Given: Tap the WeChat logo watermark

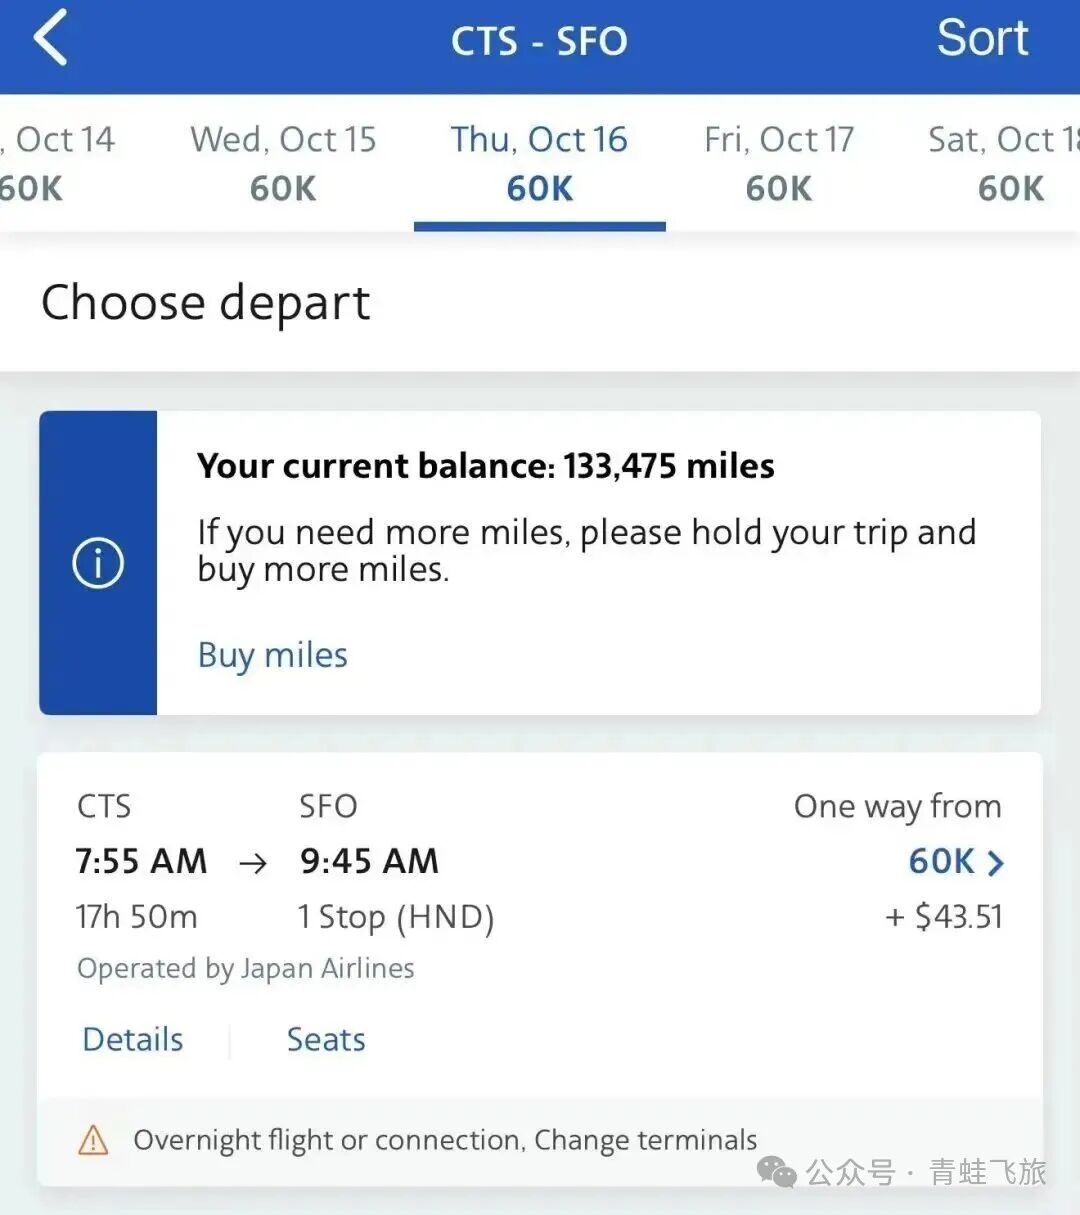Looking at the screenshot, I should pos(777,1171).
